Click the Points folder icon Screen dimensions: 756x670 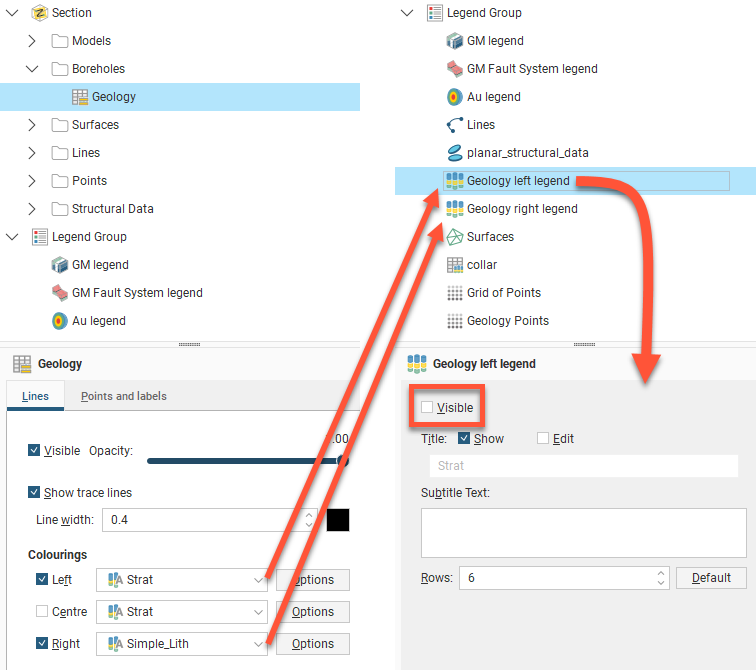60,181
